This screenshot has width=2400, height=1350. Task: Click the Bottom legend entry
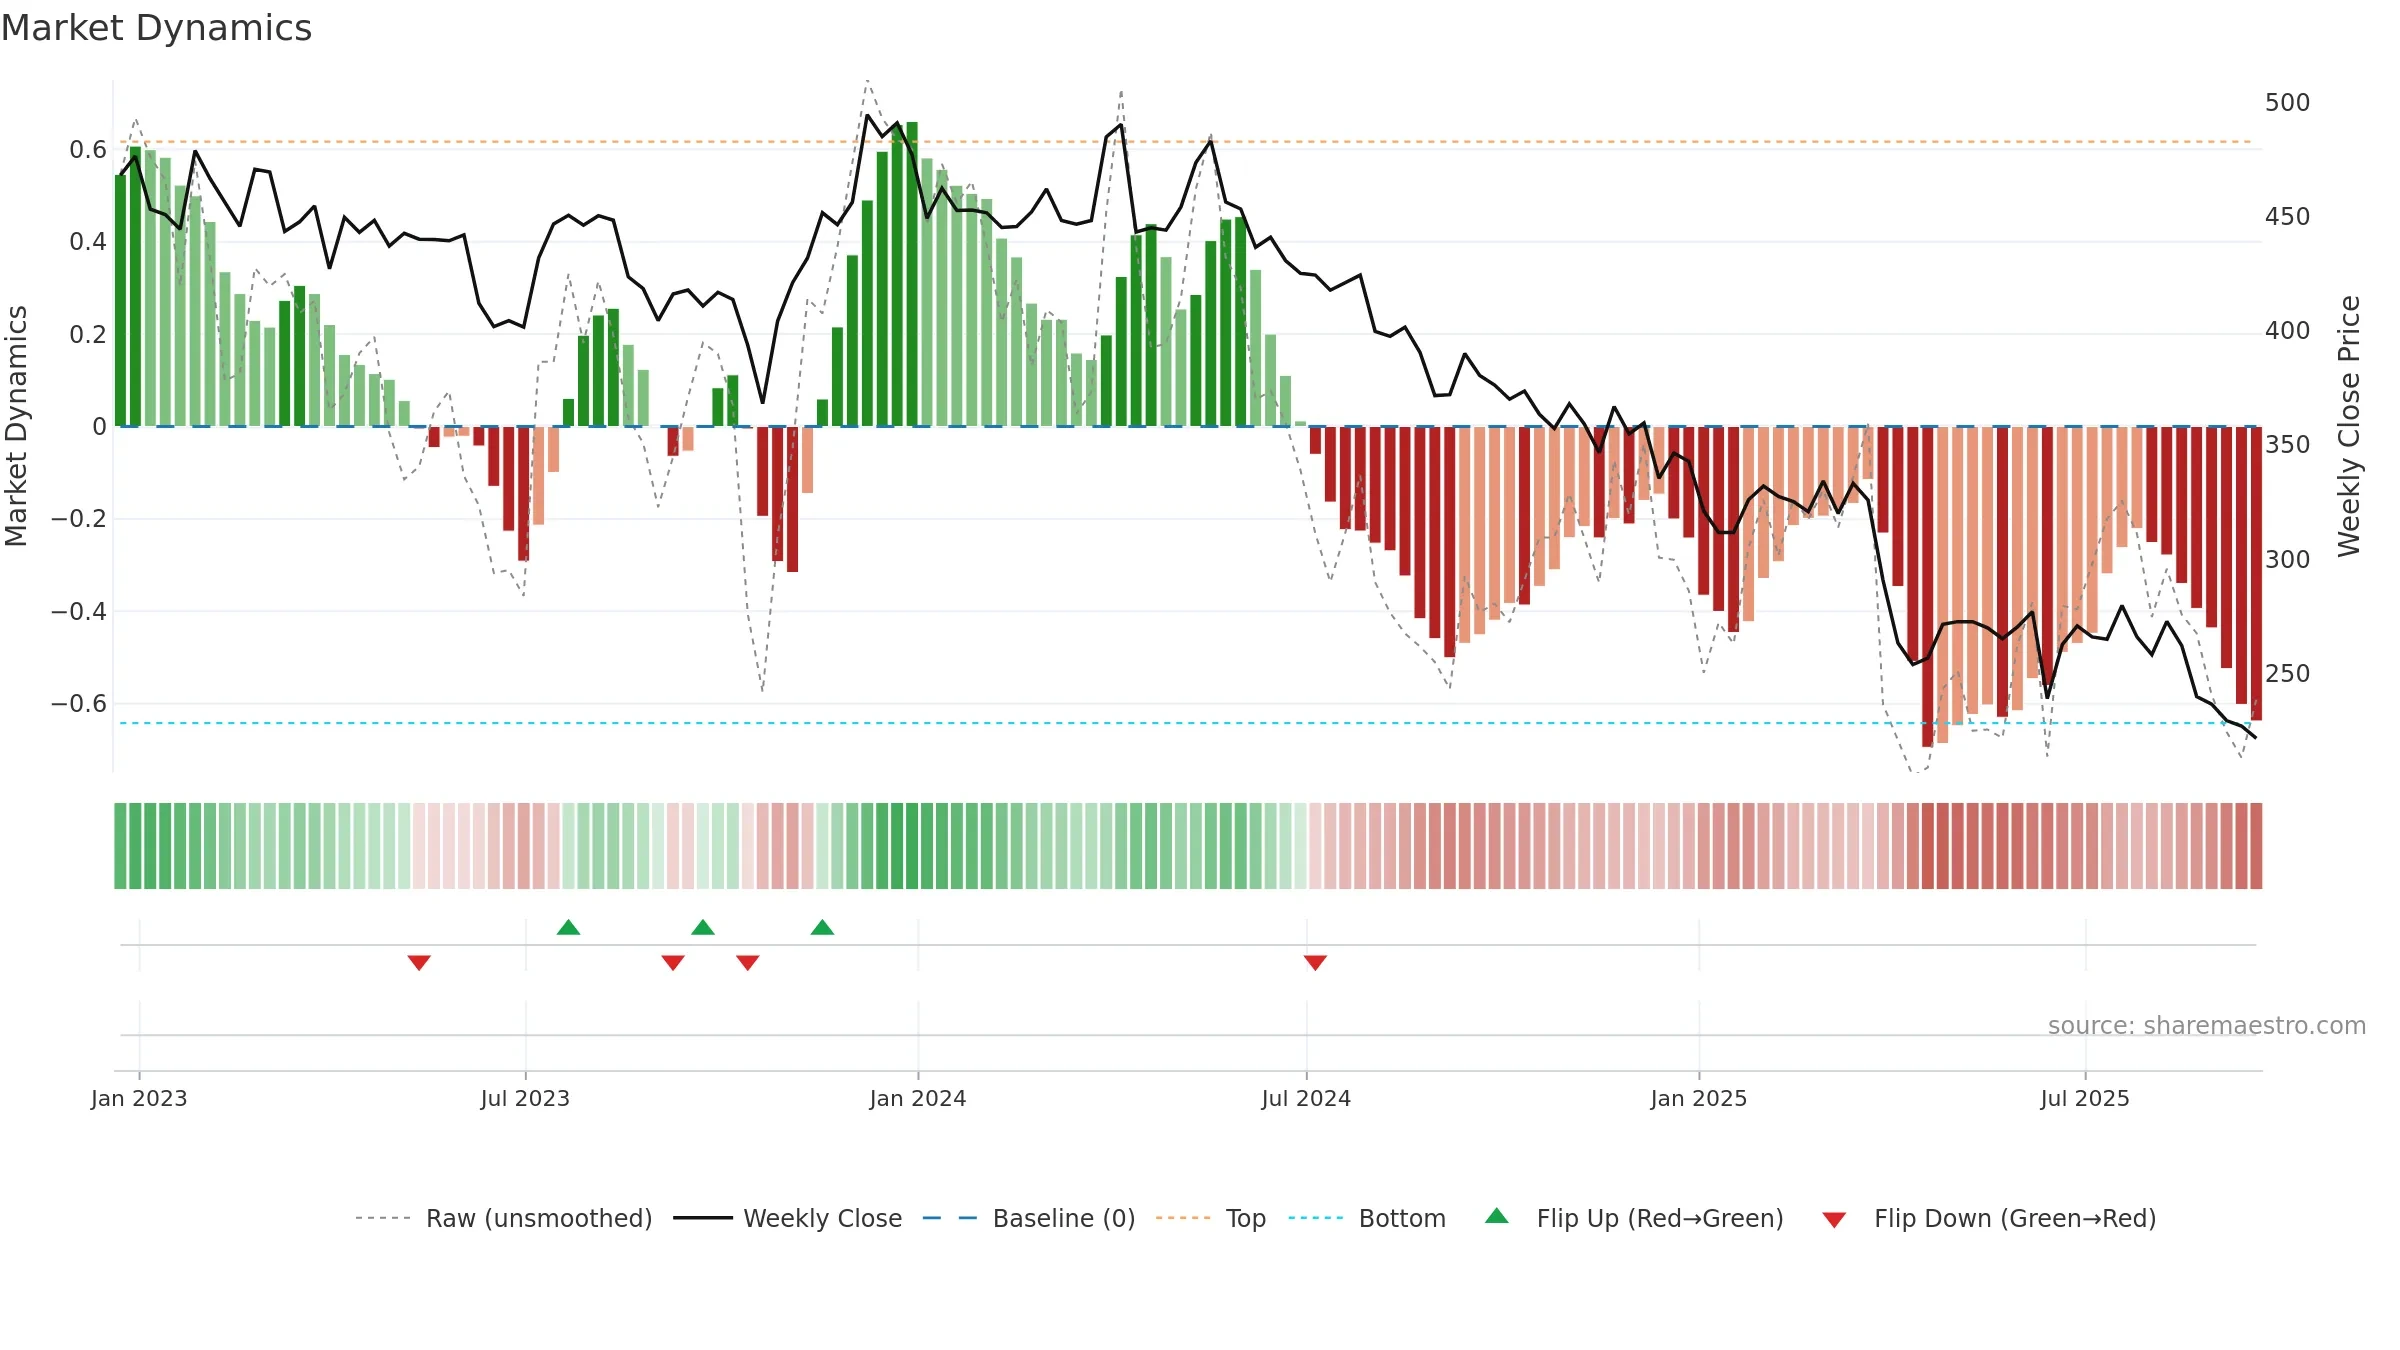click(x=1367, y=1218)
